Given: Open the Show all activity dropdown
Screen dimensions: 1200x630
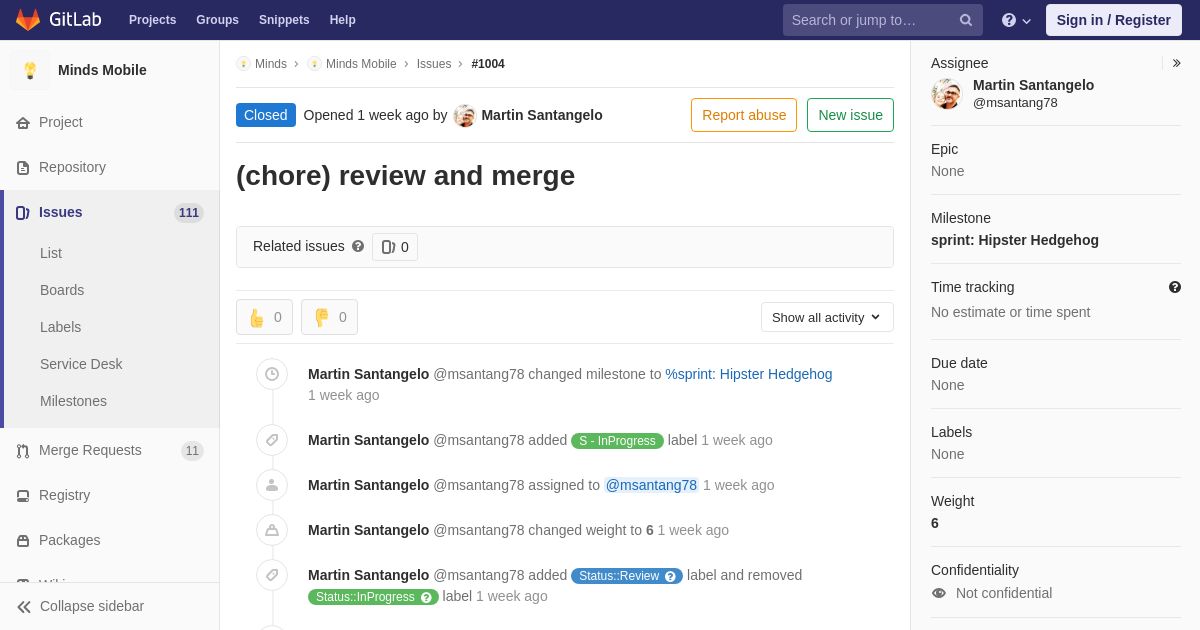Looking at the screenshot, I should [x=827, y=317].
